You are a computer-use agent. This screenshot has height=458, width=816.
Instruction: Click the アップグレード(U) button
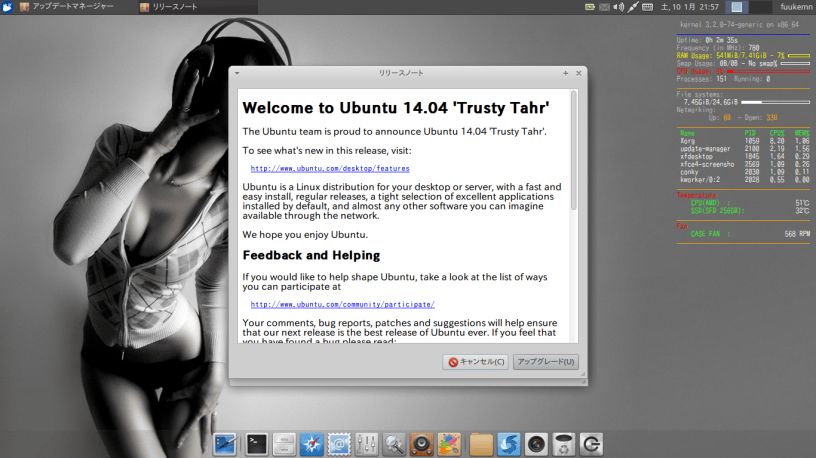coord(546,362)
